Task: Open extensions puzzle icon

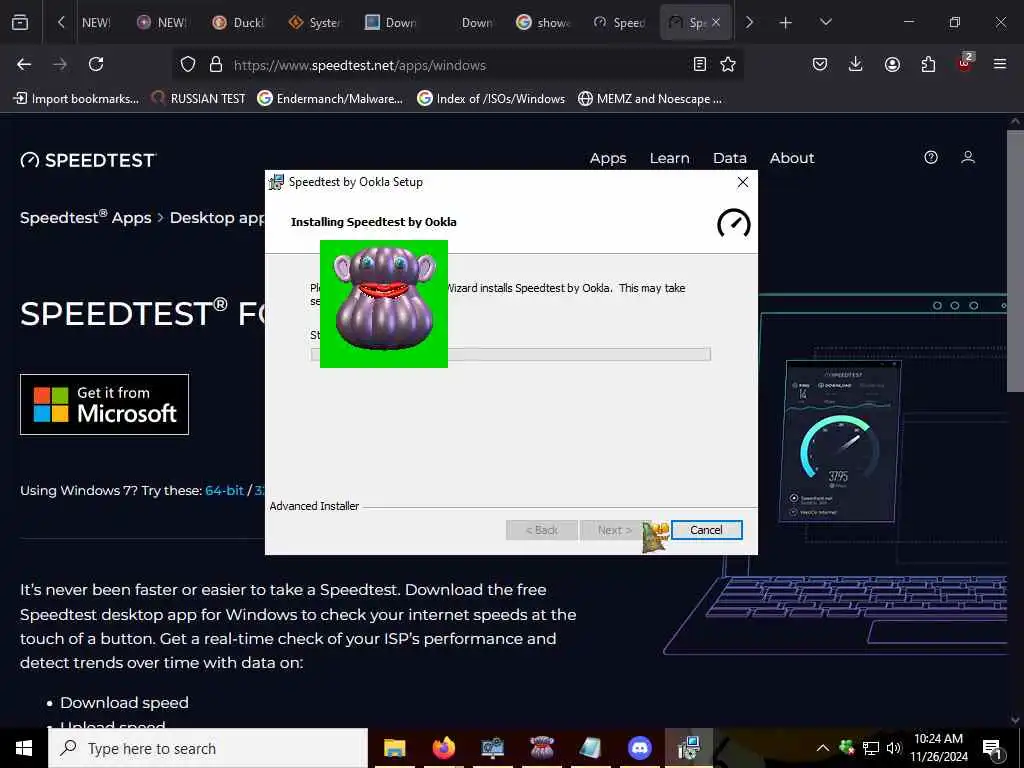Action: (928, 64)
